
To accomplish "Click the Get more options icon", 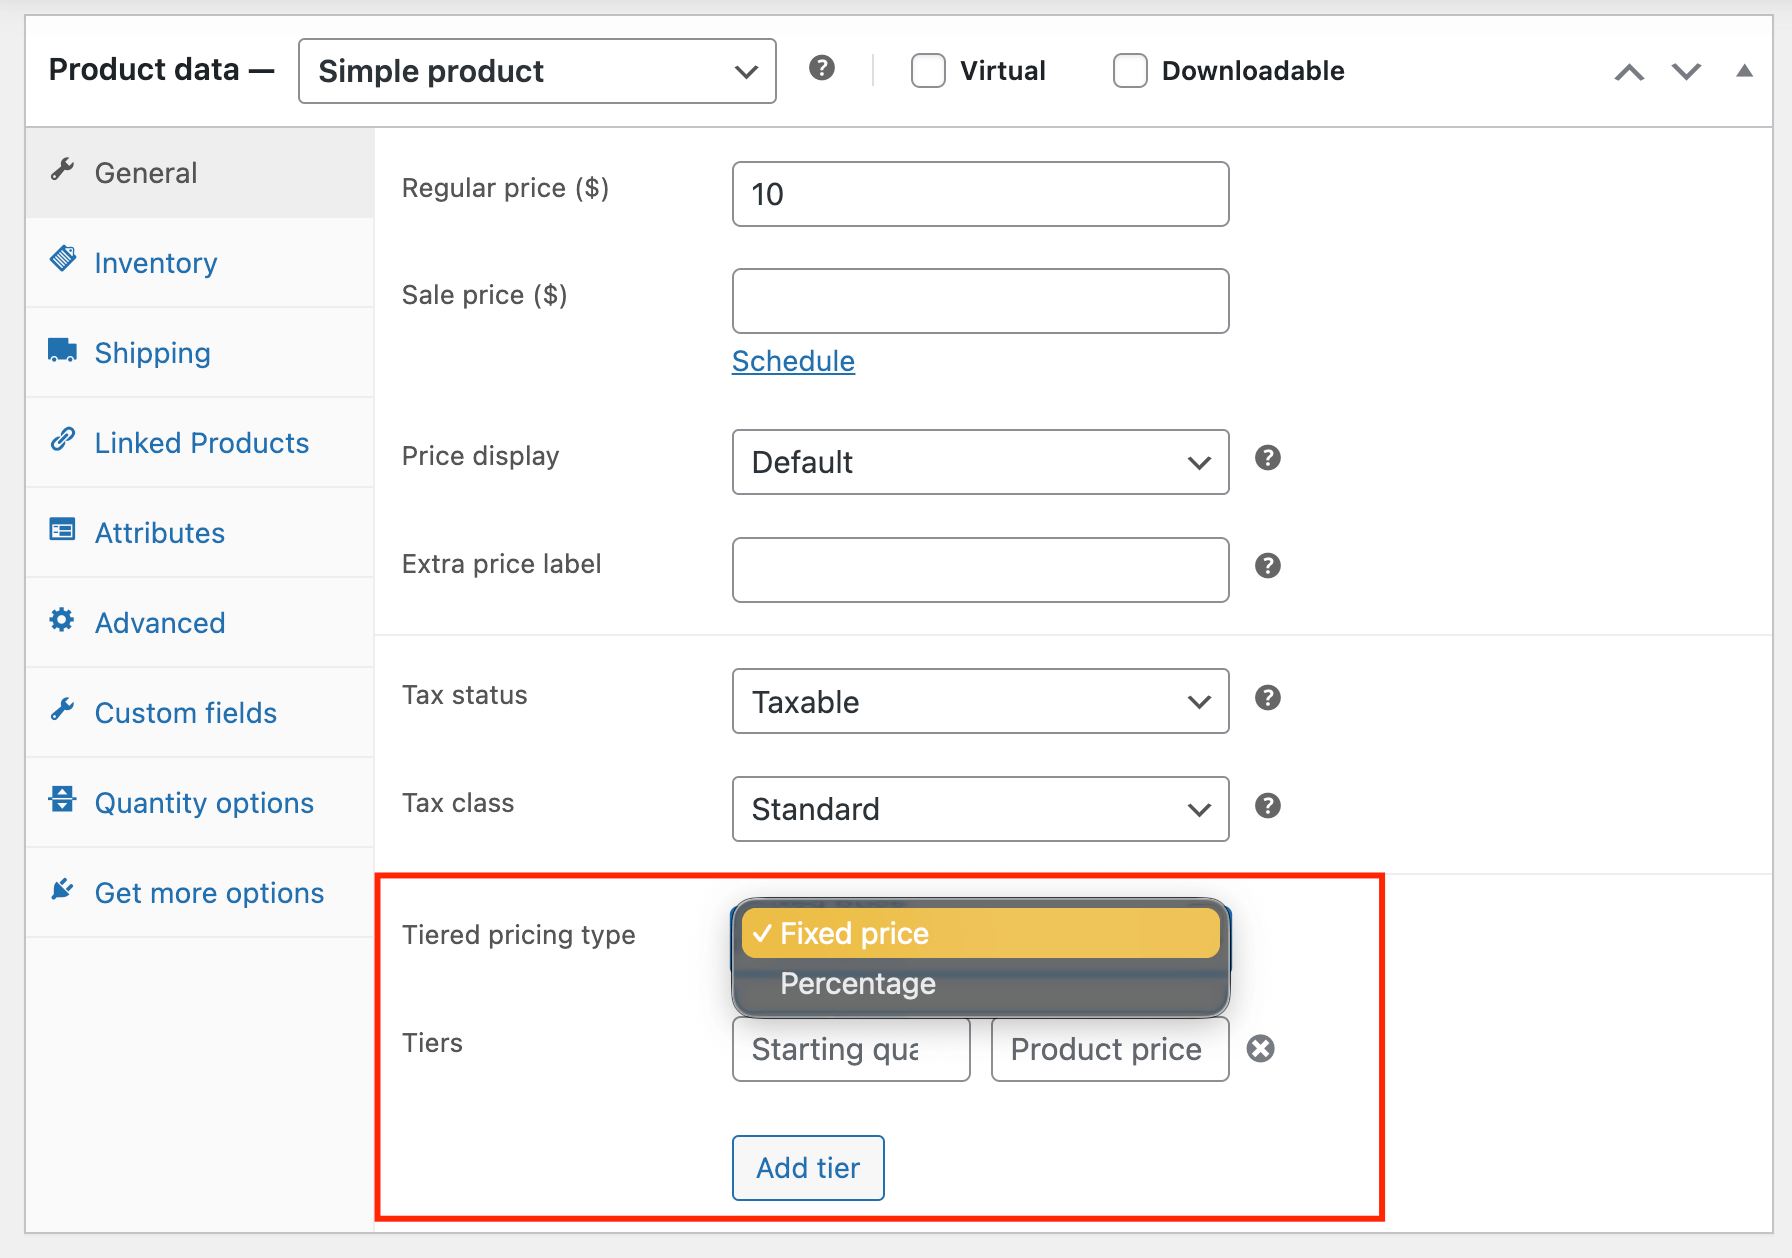I will (x=61, y=890).
